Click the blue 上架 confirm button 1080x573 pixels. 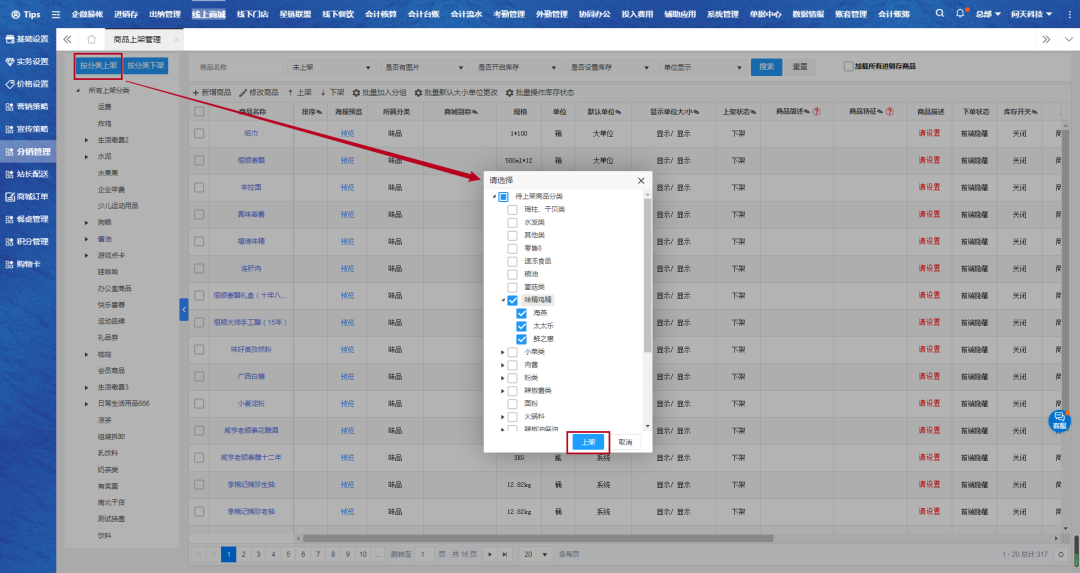[x=588, y=442]
